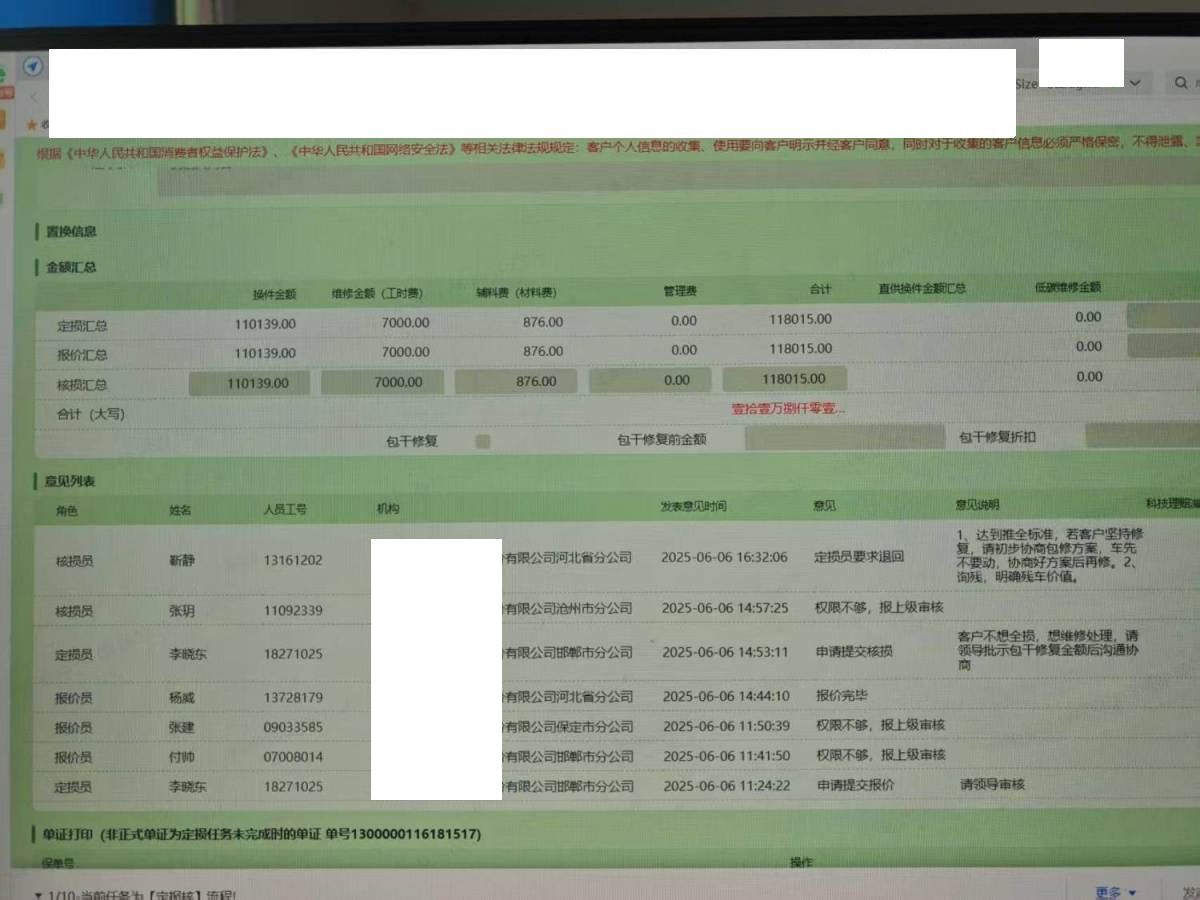
Task: Collapse the task flow triangle at bottom left
Action: click(38, 895)
